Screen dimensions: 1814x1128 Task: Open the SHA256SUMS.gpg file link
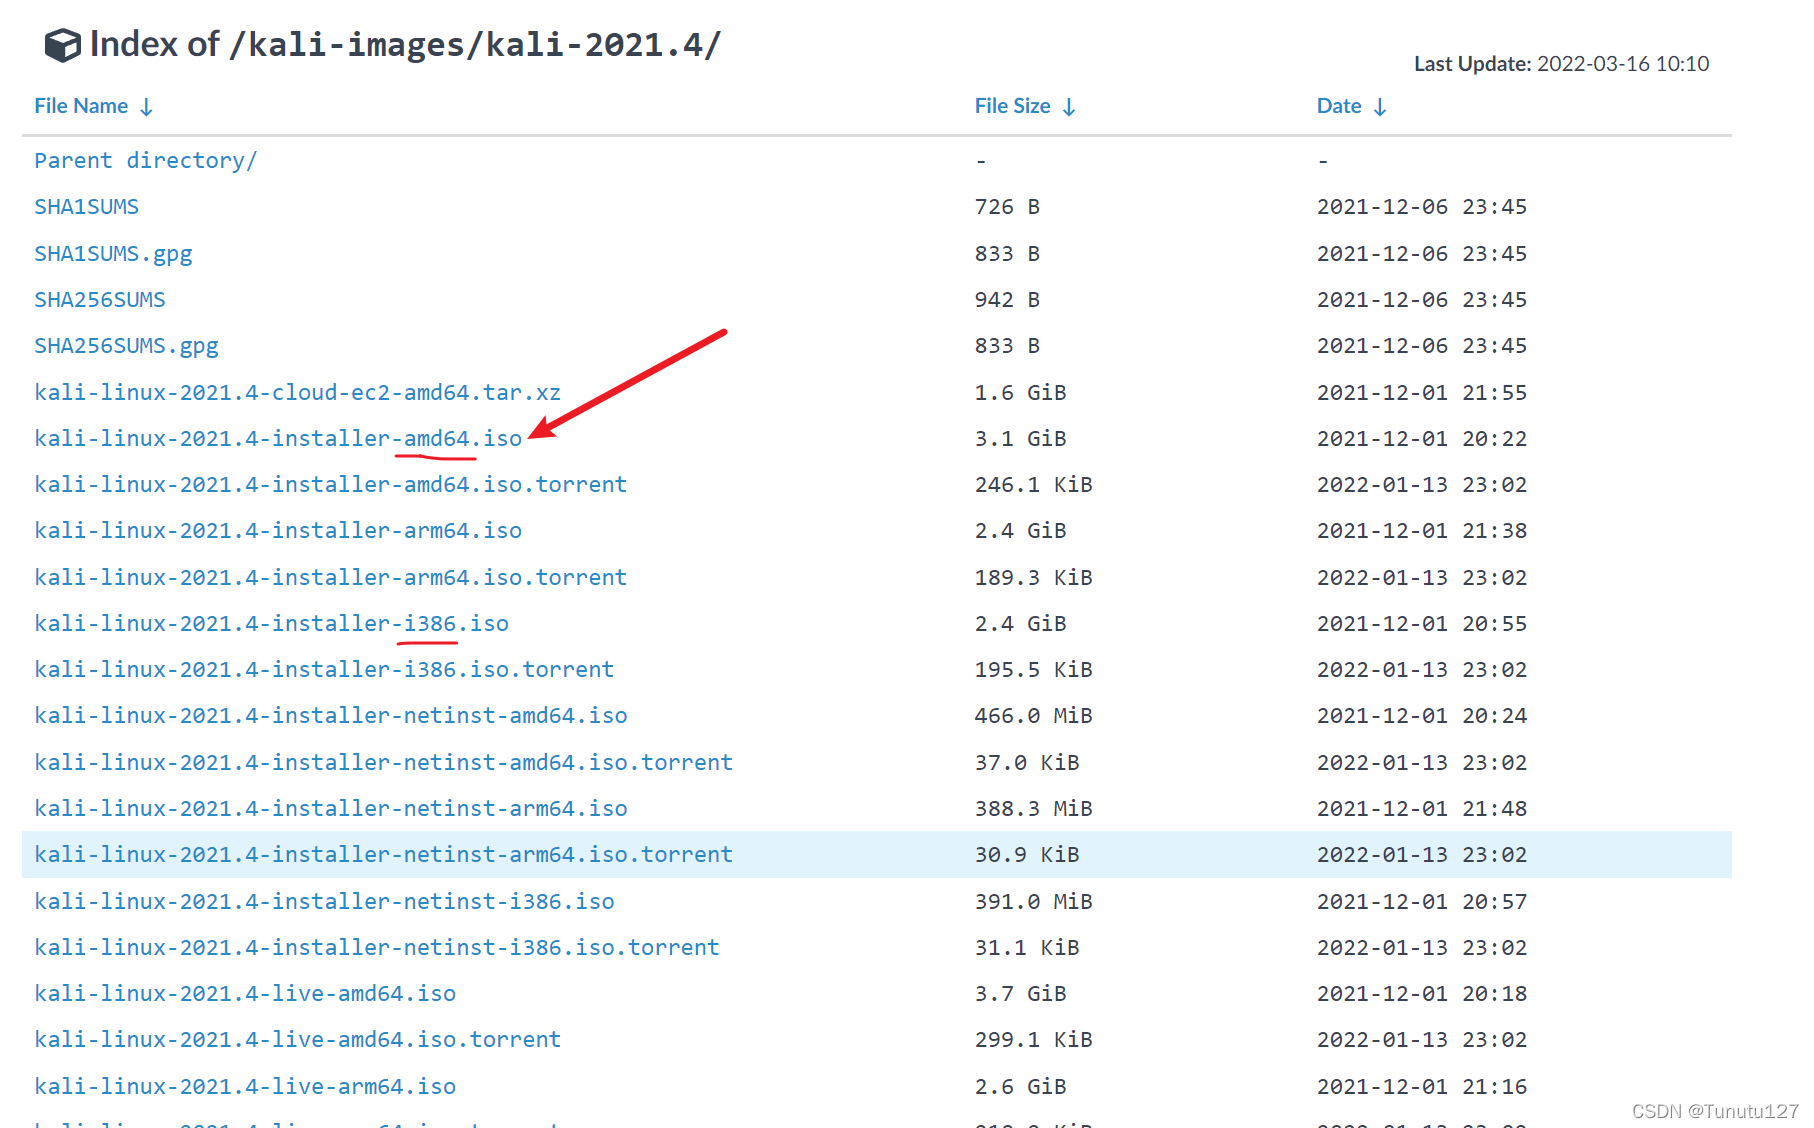tap(126, 346)
